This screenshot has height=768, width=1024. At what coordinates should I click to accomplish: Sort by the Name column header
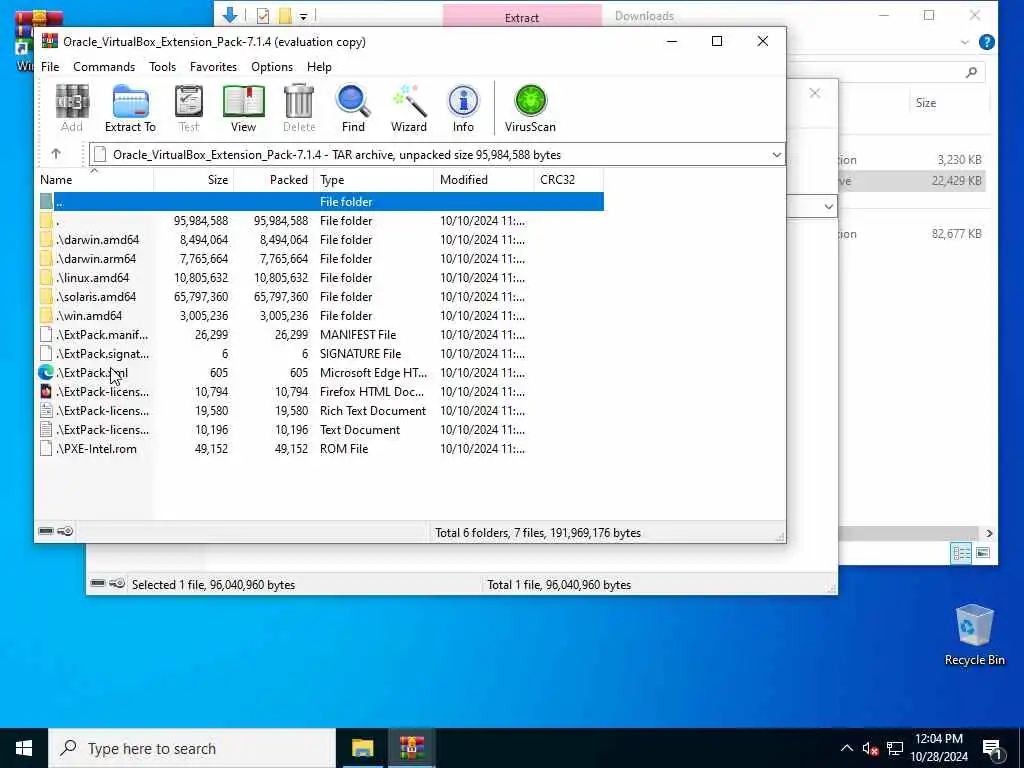pos(95,180)
